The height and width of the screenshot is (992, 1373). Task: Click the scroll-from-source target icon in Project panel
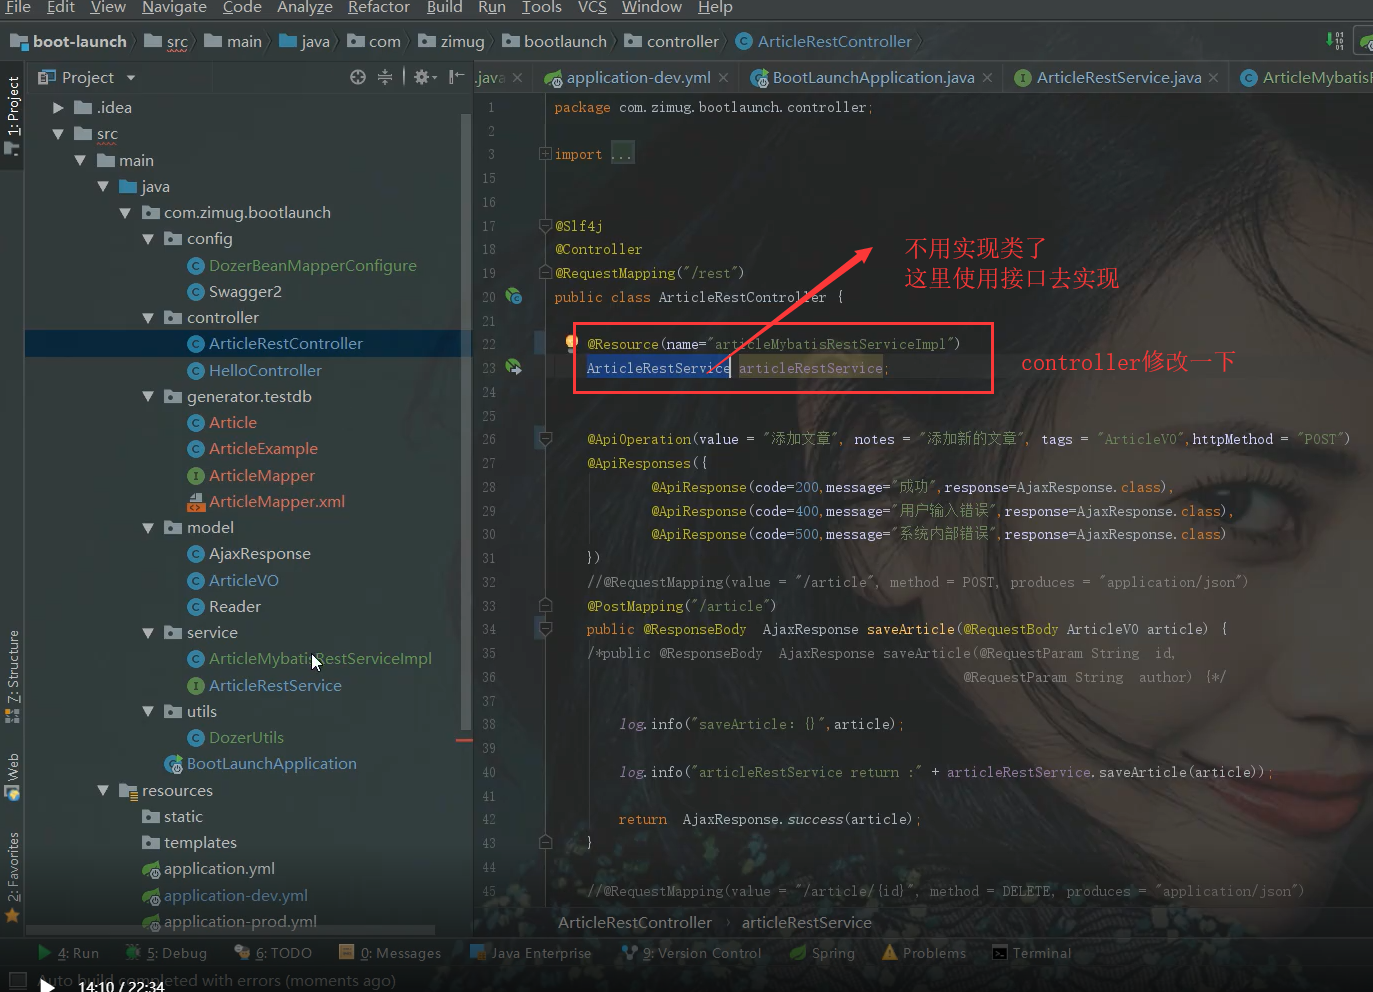(358, 77)
